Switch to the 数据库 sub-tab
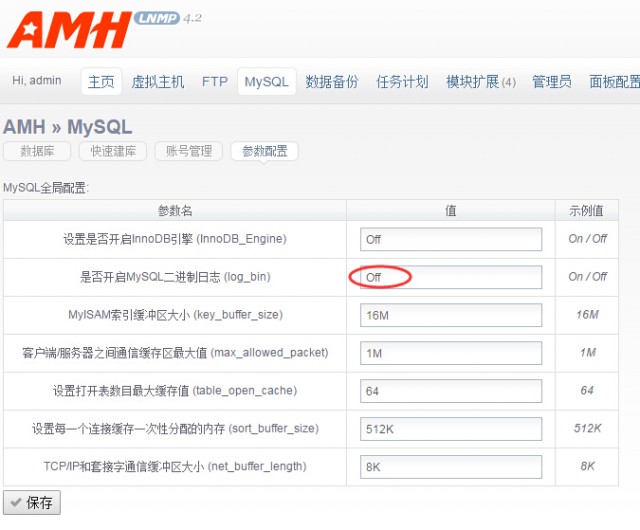 coord(37,151)
